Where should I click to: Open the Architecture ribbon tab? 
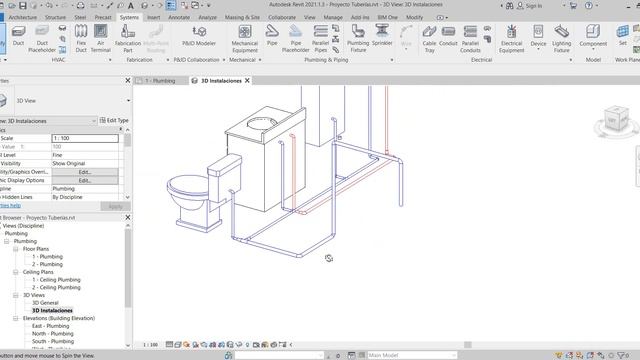tap(22, 18)
